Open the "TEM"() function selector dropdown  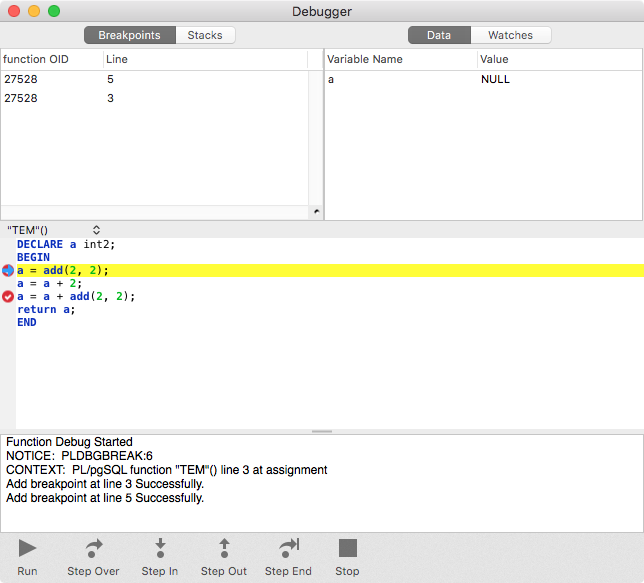point(53,230)
